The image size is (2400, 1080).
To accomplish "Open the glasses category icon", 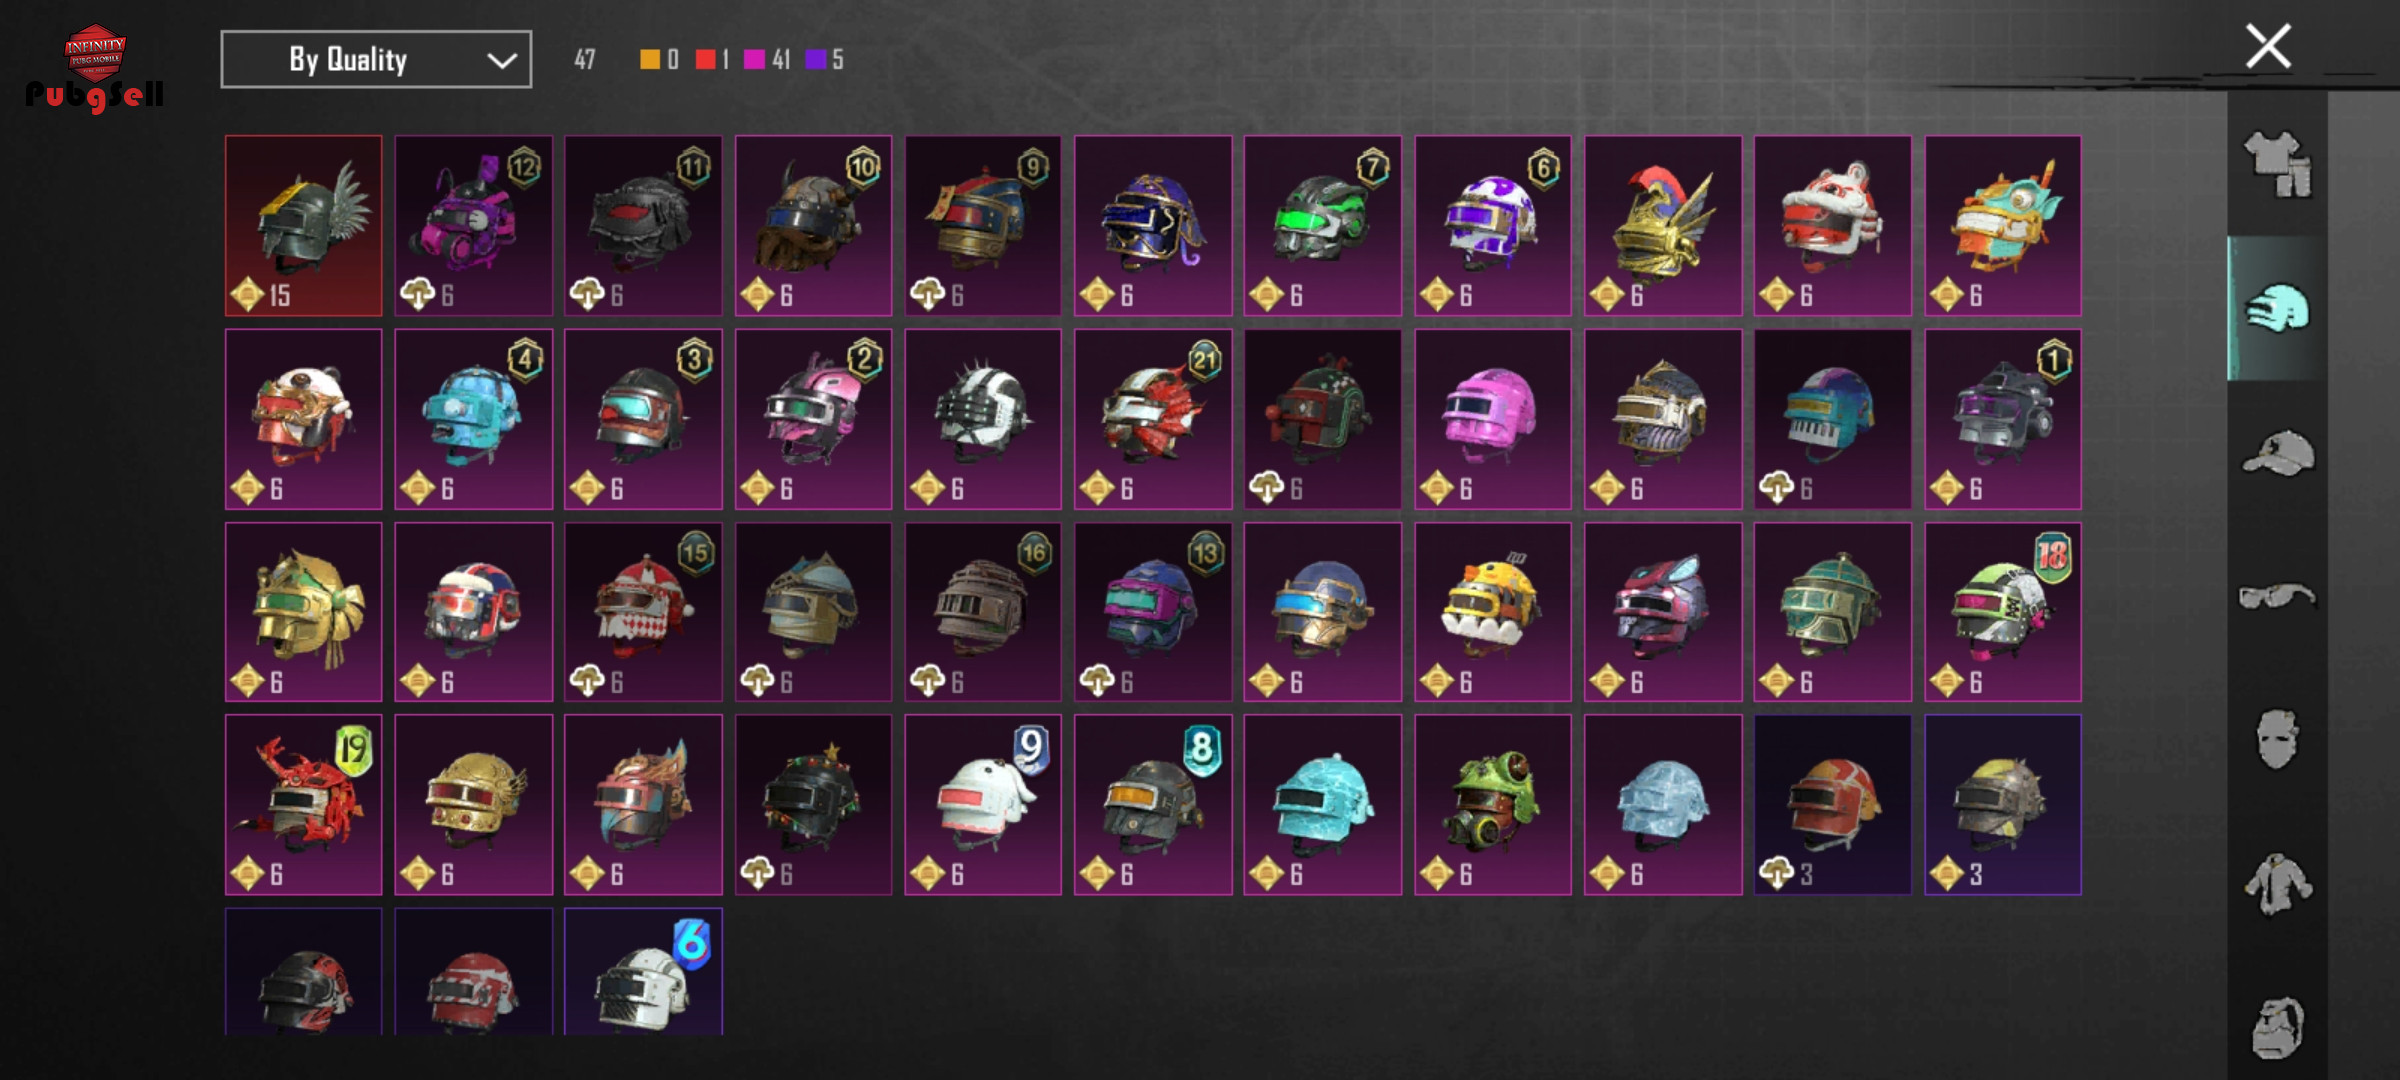I will [2278, 597].
